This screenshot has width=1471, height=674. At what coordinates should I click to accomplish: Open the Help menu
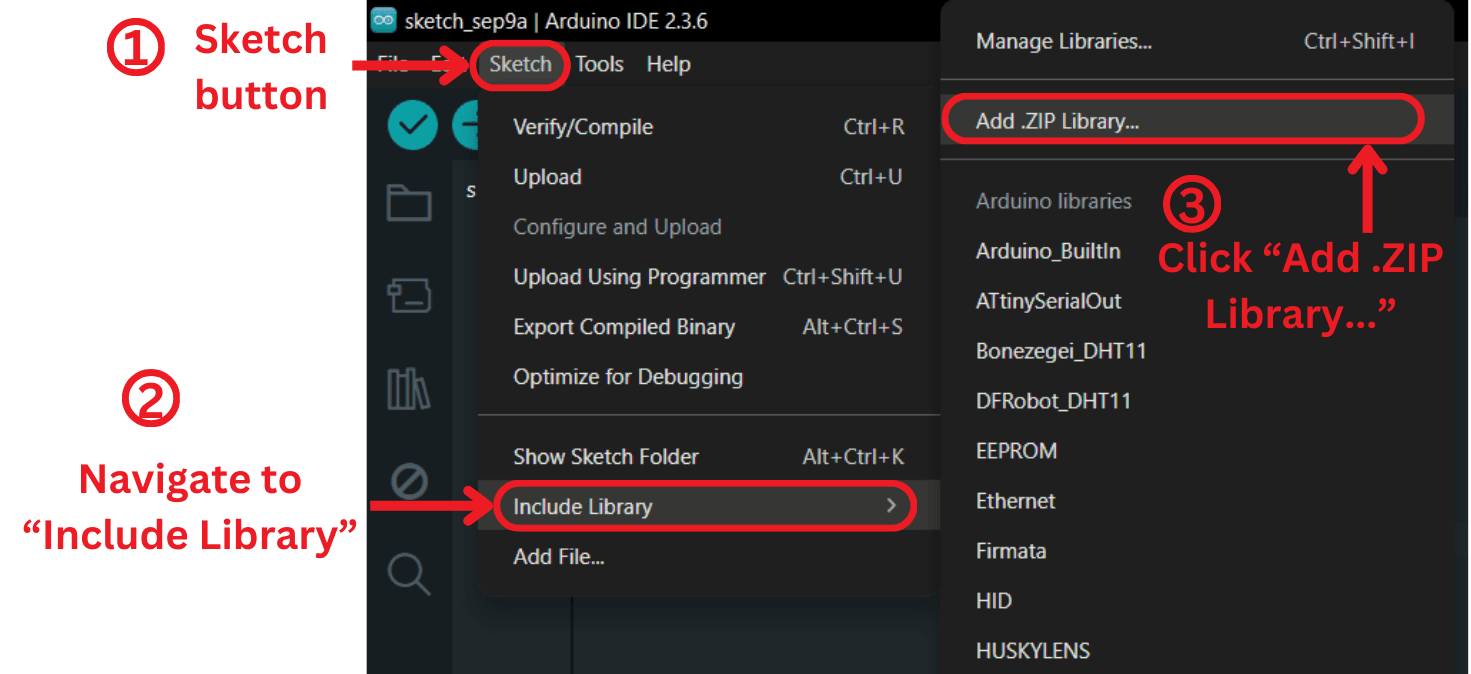point(668,64)
